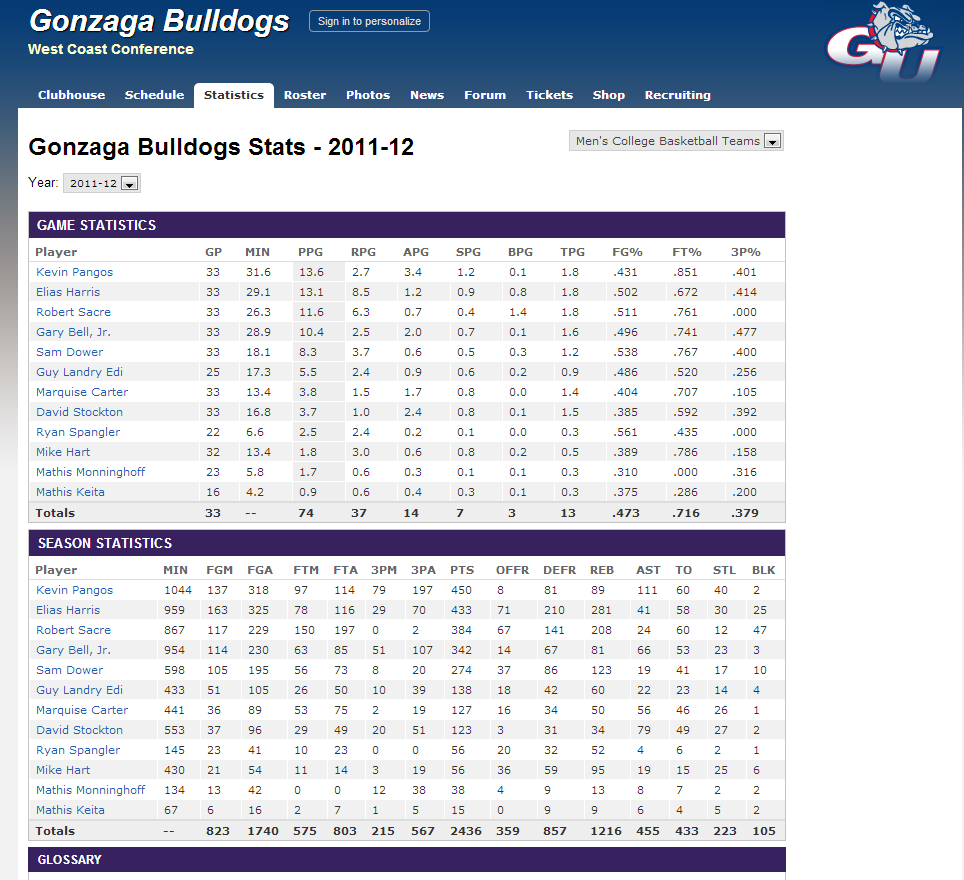This screenshot has width=964, height=880.
Task: Open Mathis Monninghoff in Season Statistics
Action: [x=90, y=790]
